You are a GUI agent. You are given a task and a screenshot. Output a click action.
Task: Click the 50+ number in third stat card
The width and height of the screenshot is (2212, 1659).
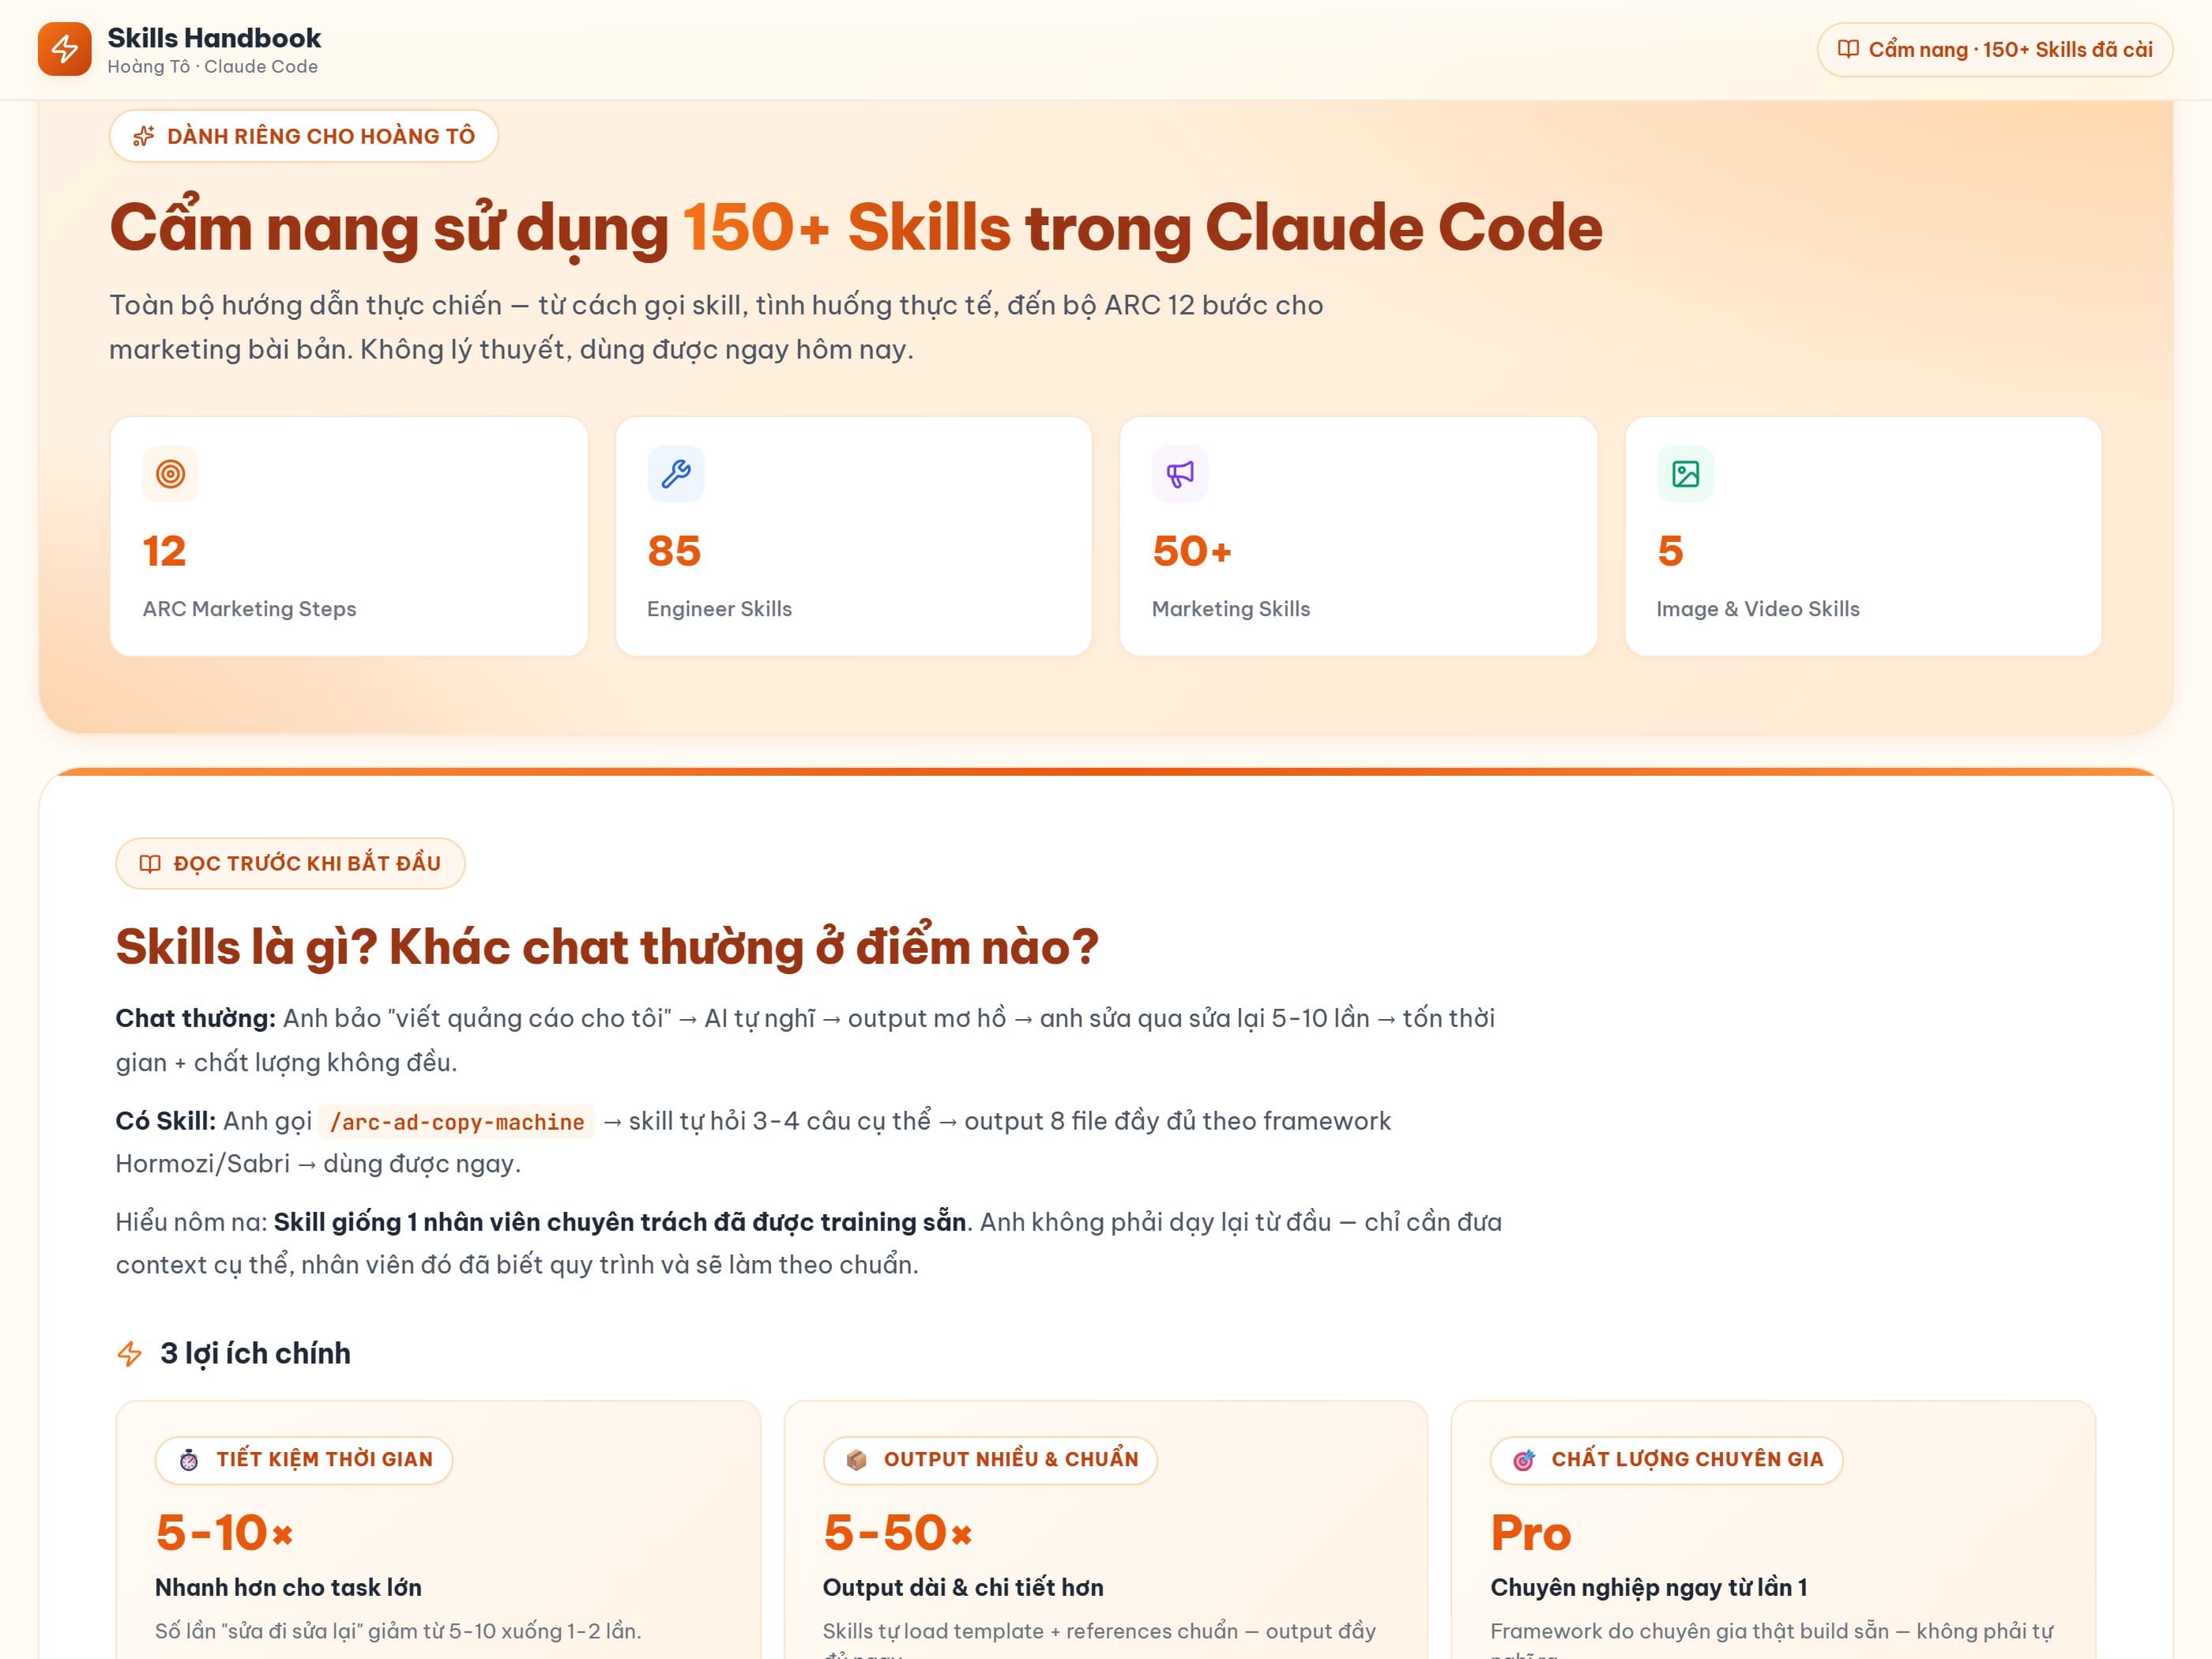[1192, 551]
